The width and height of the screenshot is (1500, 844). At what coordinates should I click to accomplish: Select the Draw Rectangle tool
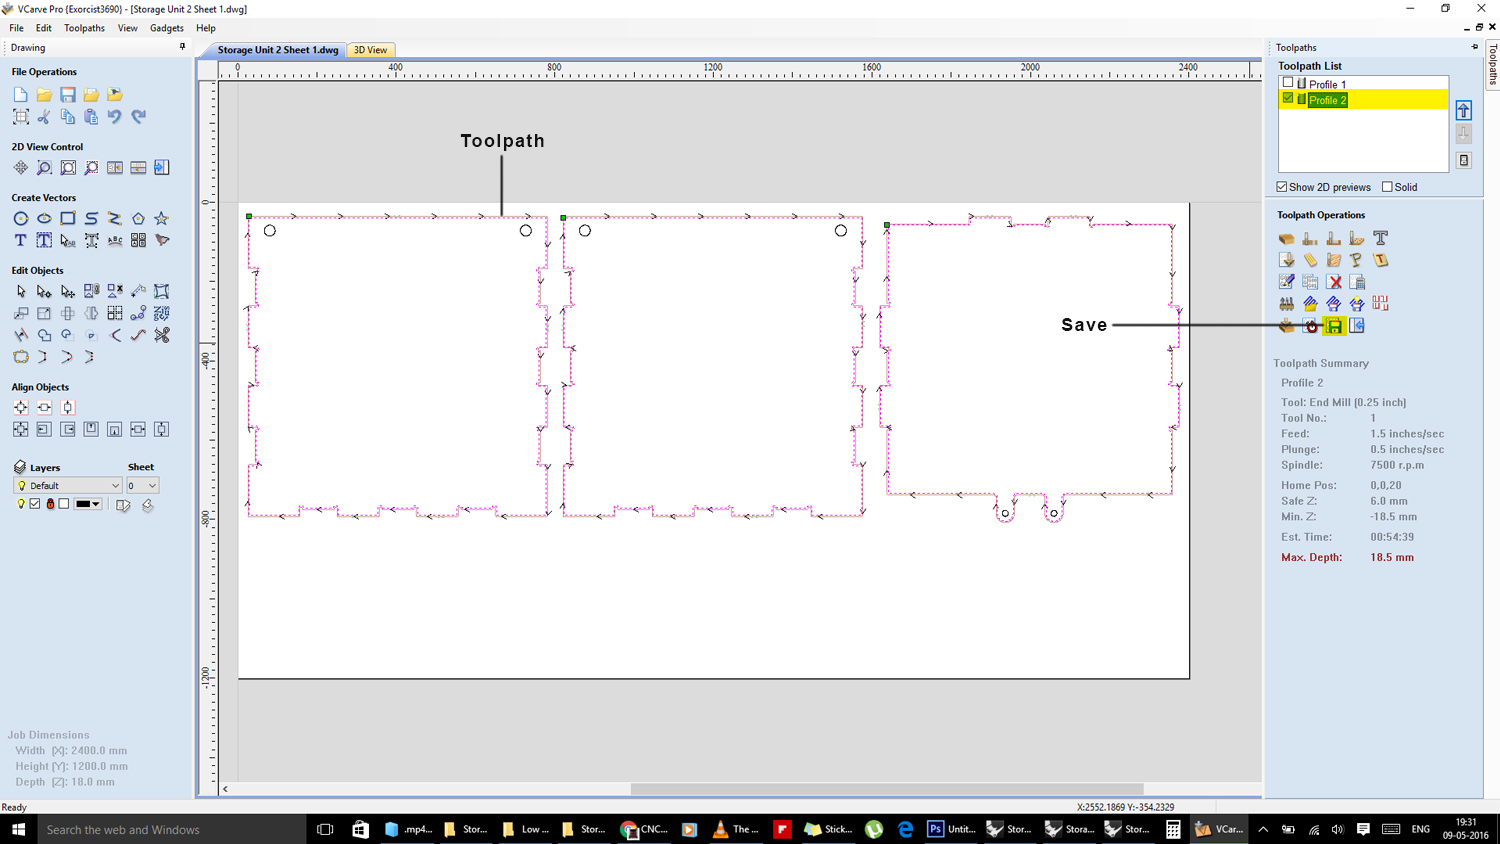click(68, 218)
